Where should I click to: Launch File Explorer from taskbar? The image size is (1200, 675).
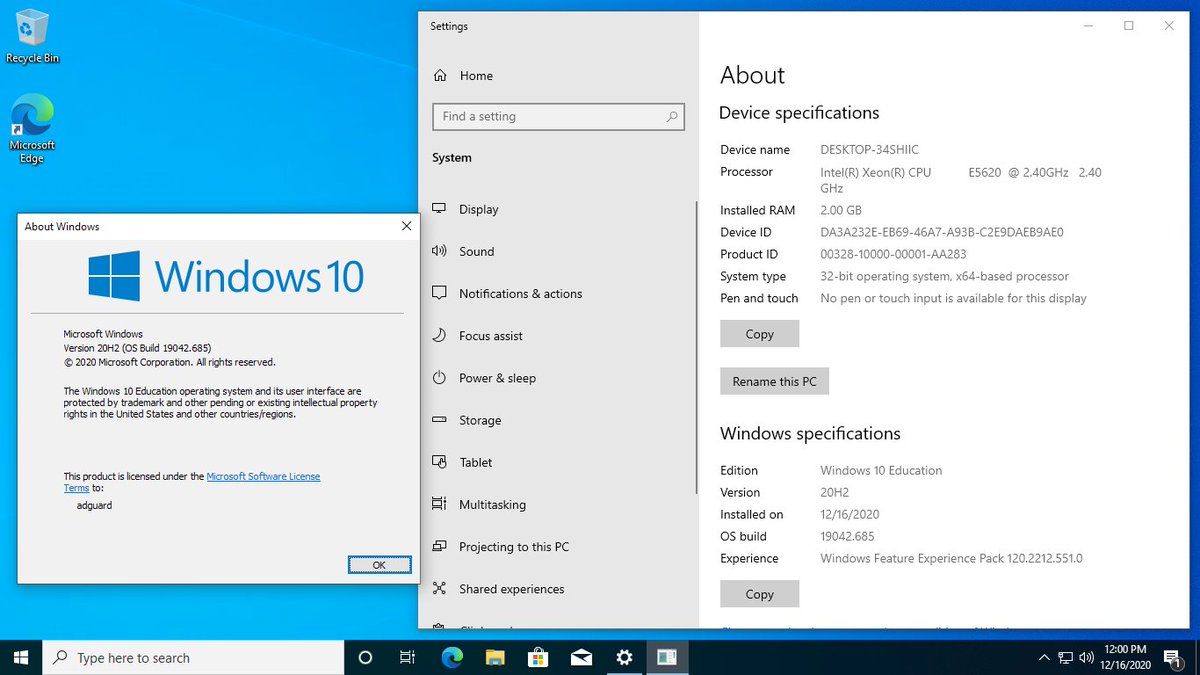495,657
